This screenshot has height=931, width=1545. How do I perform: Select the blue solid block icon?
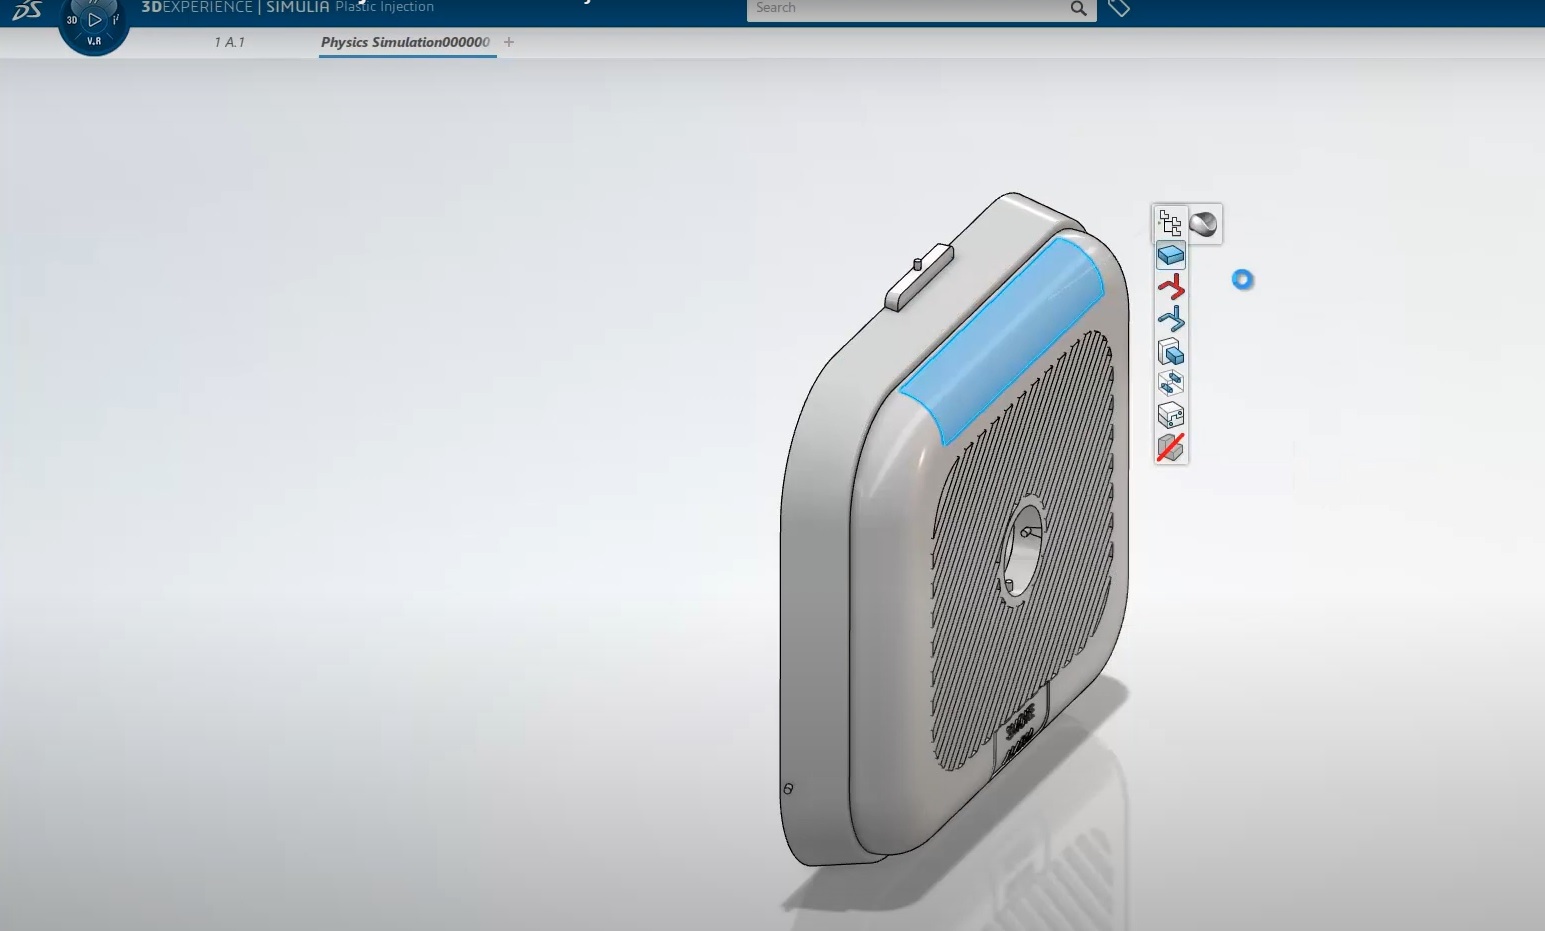pos(1170,256)
